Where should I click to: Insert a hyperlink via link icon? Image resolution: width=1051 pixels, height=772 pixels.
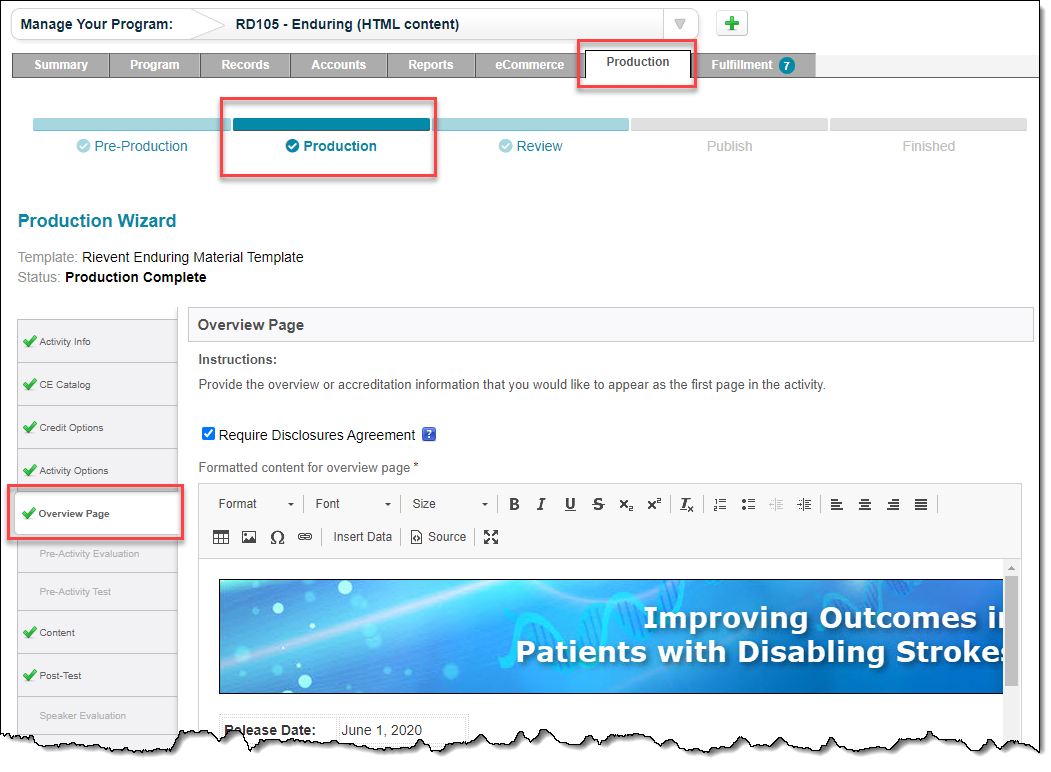305,537
